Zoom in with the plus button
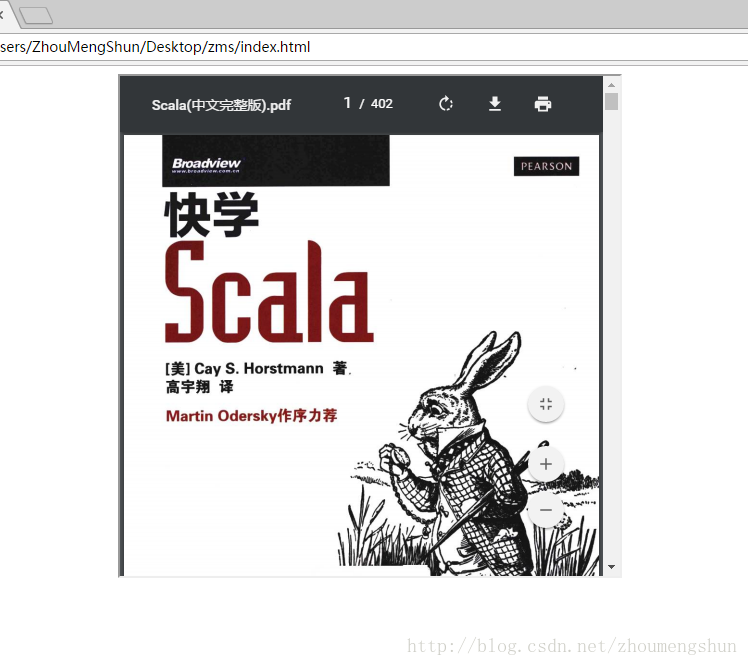 [x=546, y=464]
